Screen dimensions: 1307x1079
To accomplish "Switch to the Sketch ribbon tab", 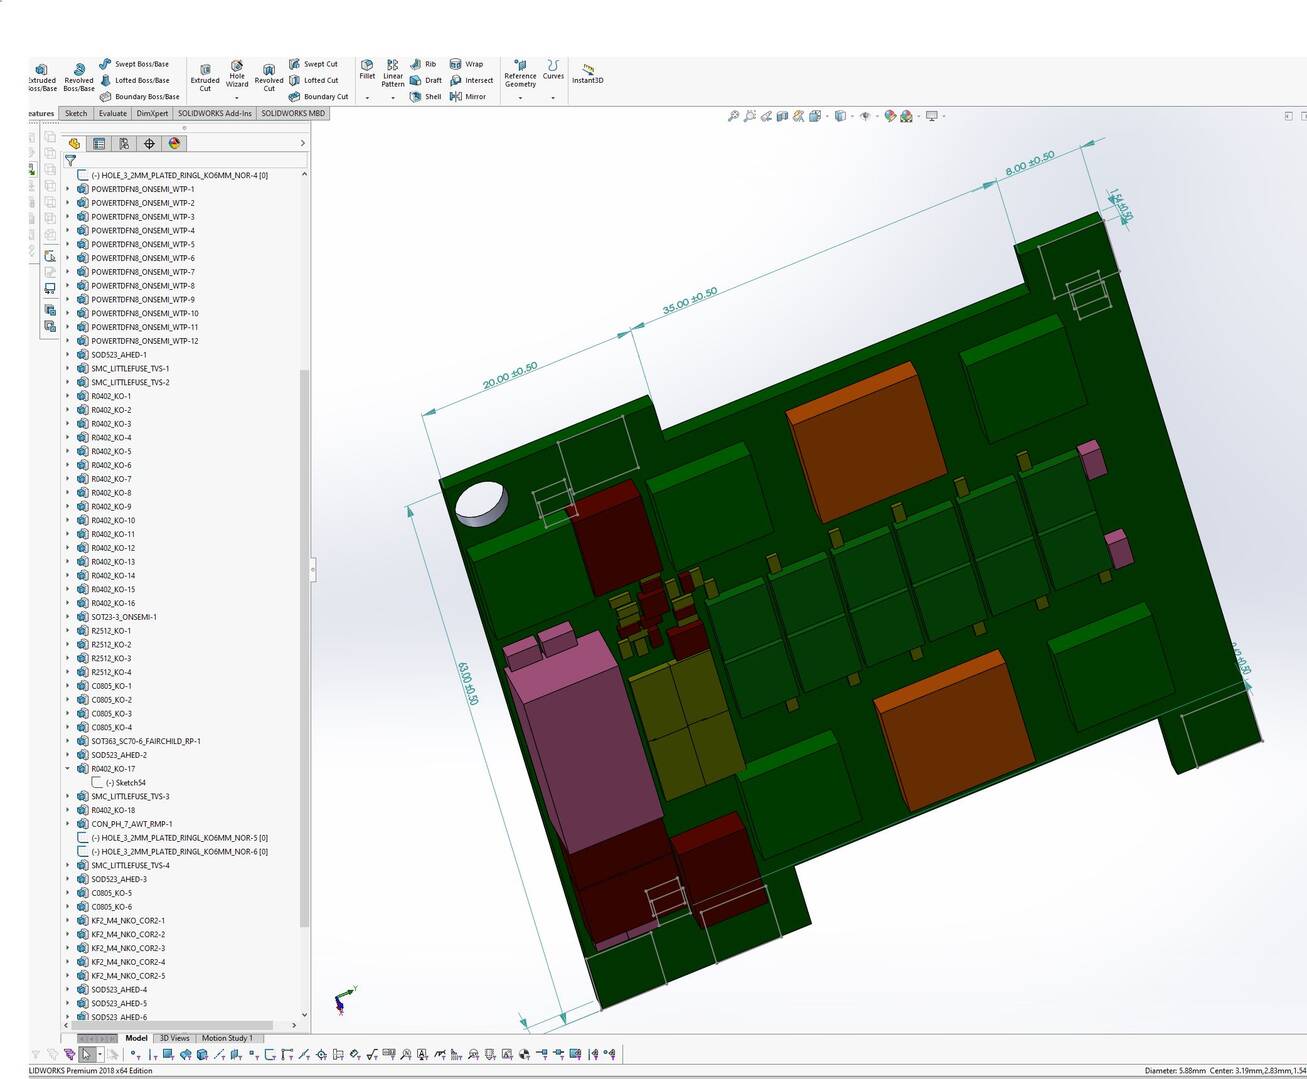I will tap(76, 114).
